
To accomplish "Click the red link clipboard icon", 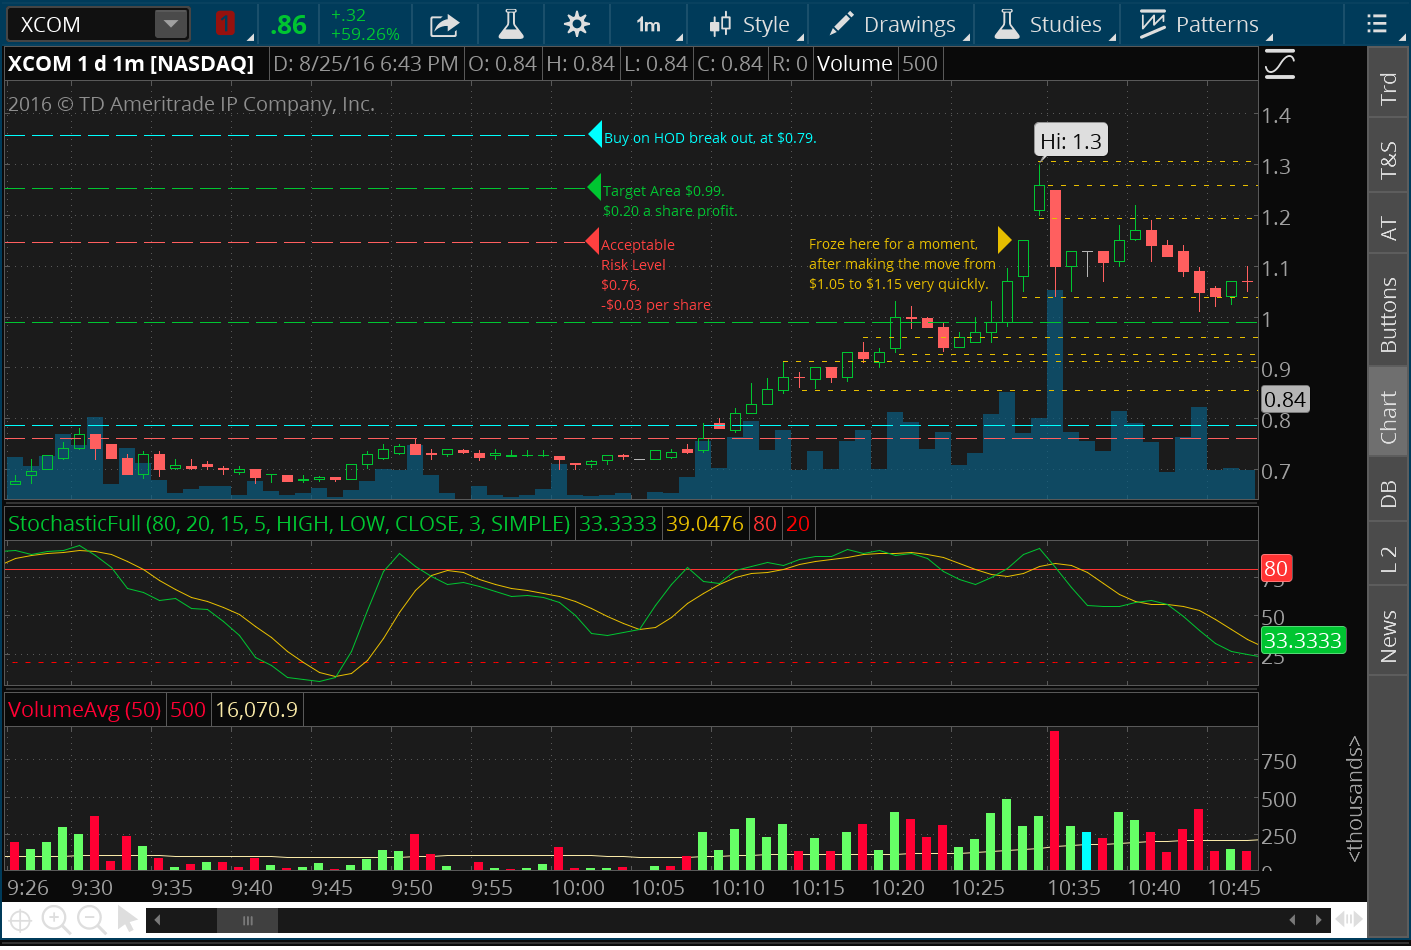I will click(226, 24).
